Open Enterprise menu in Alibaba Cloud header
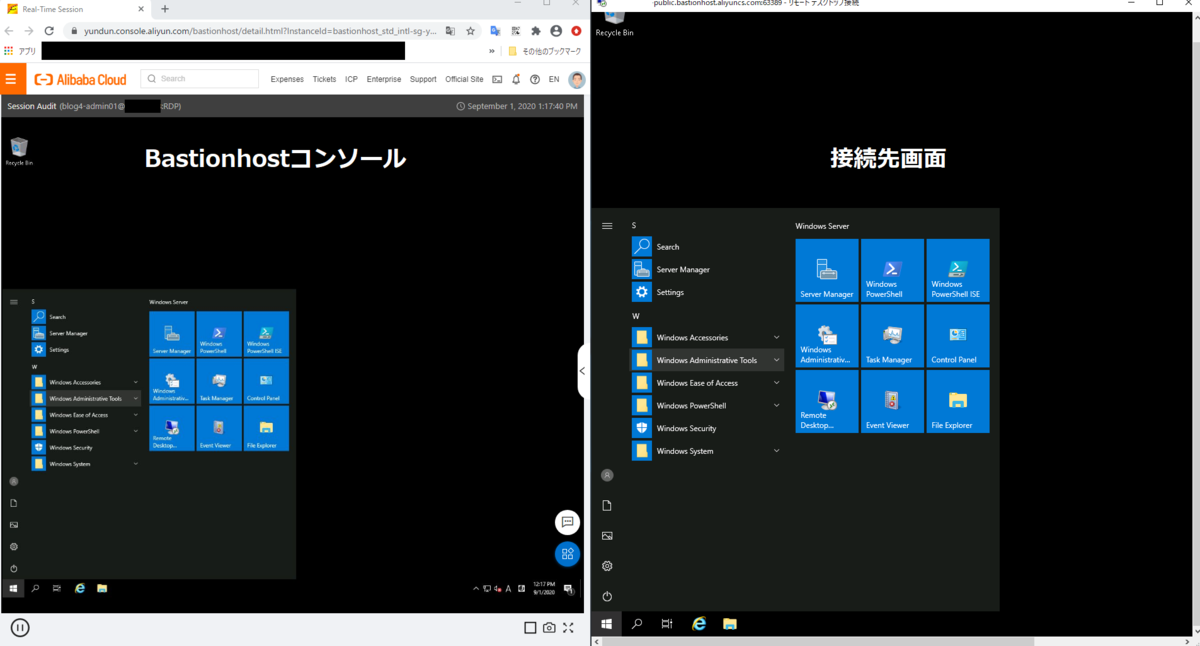This screenshot has width=1200, height=646. [384, 79]
